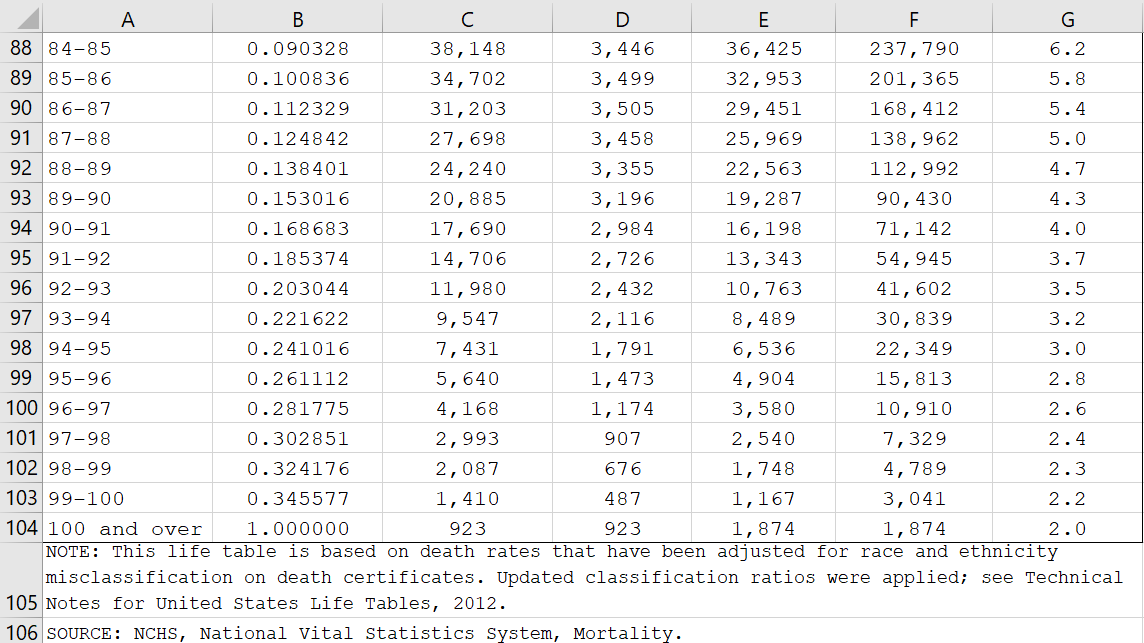Screen dimensions: 1144x643
Task: Select column G header
Action: point(1067,19)
